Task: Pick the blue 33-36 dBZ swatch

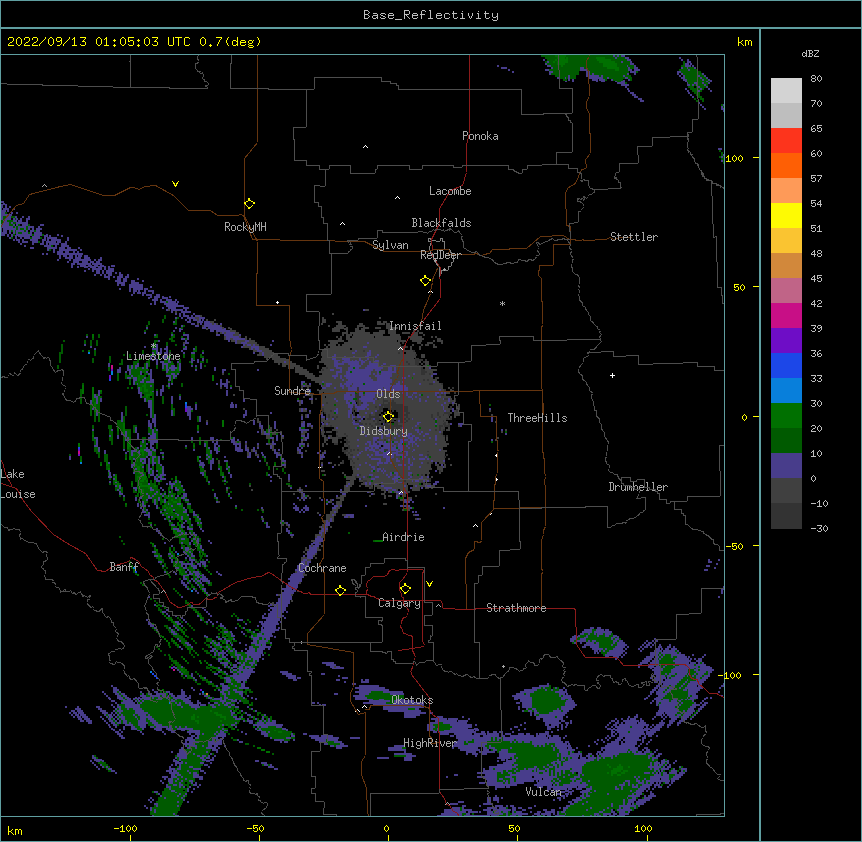Action: [x=786, y=366]
